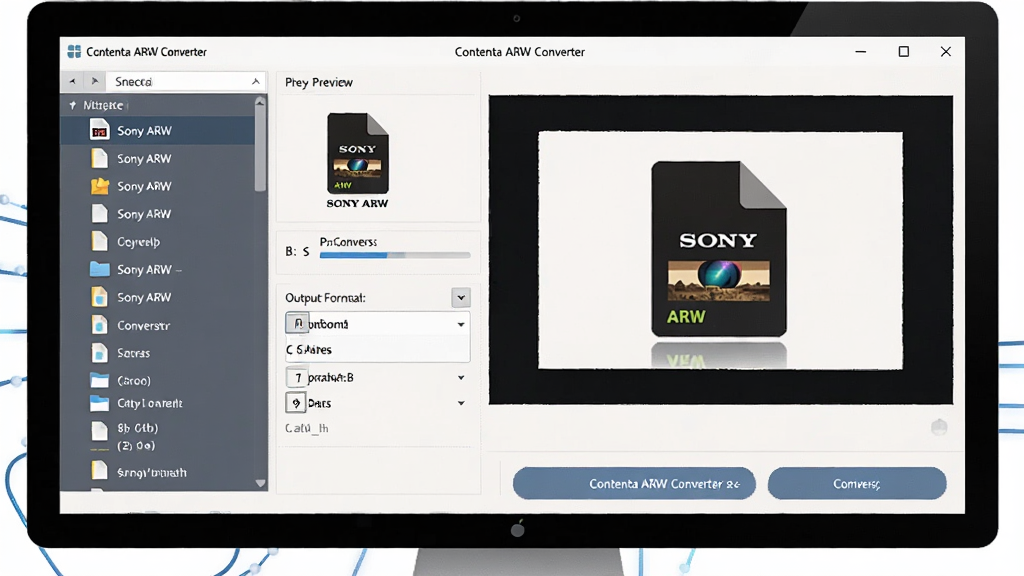Select the highlighted Sony ARW row in the sidebar
Viewport: 1024px width, 576px height.
[x=157, y=131]
